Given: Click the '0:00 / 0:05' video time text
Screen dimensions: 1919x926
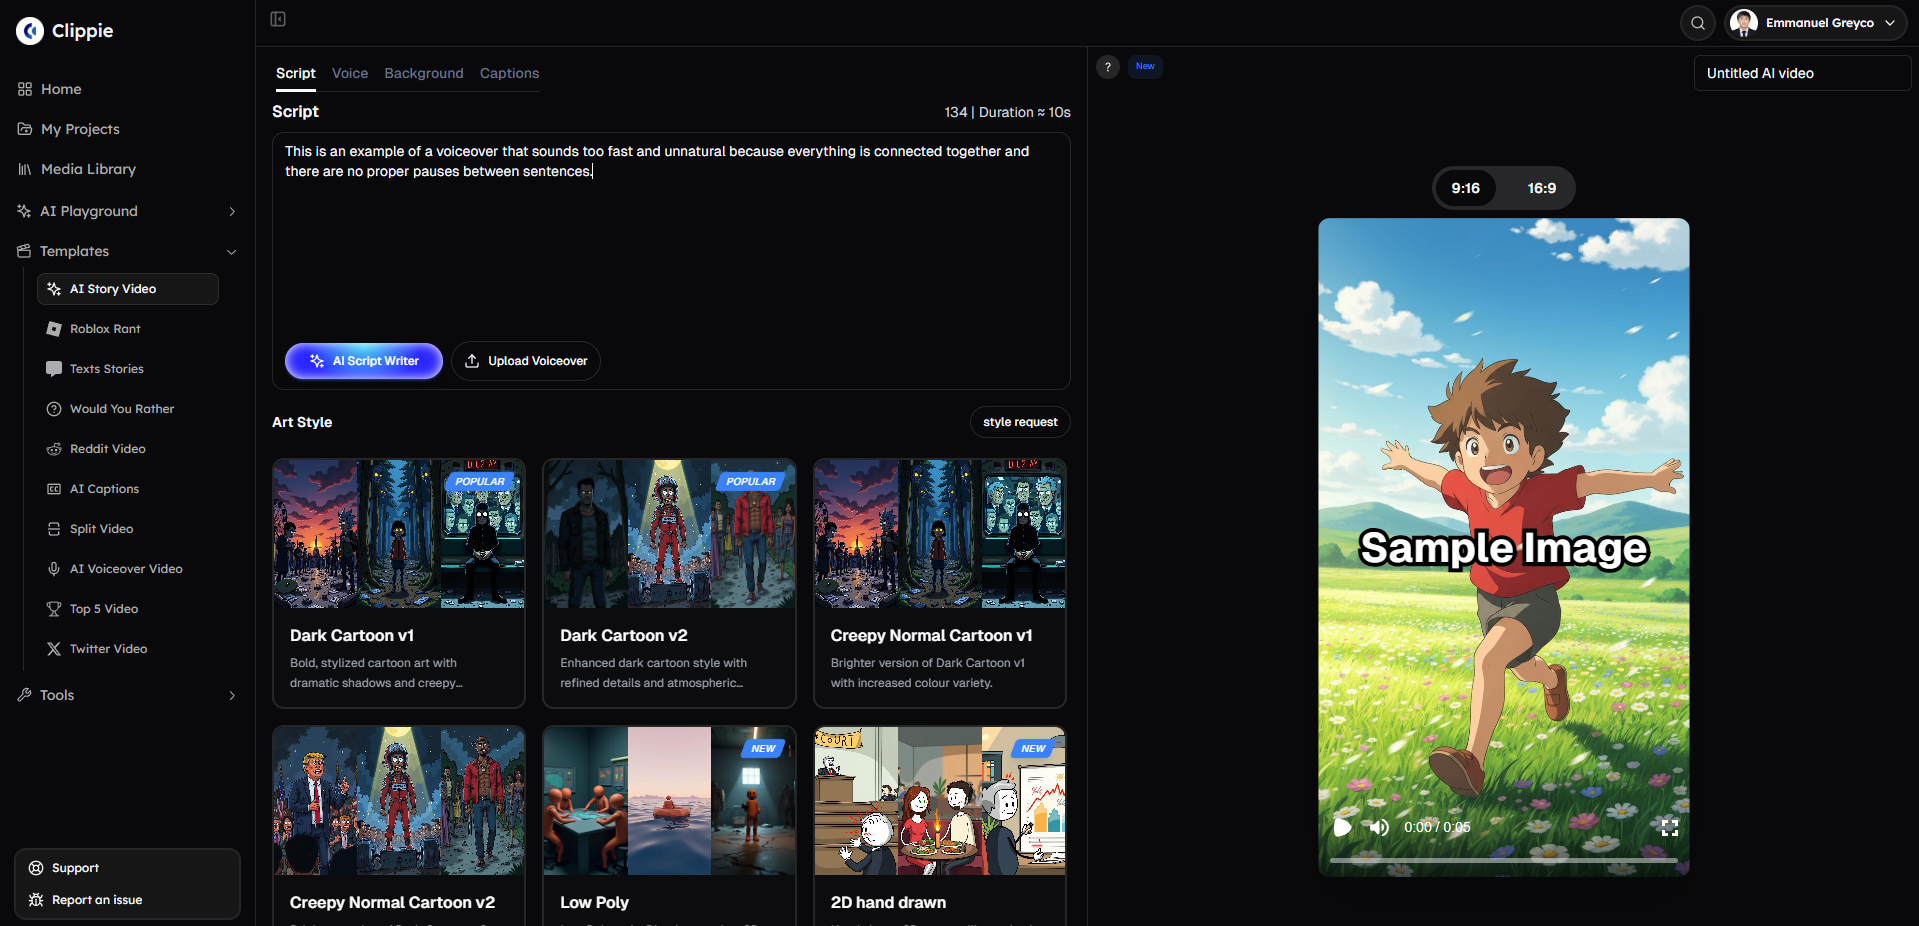Looking at the screenshot, I should [x=1437, y=827].
